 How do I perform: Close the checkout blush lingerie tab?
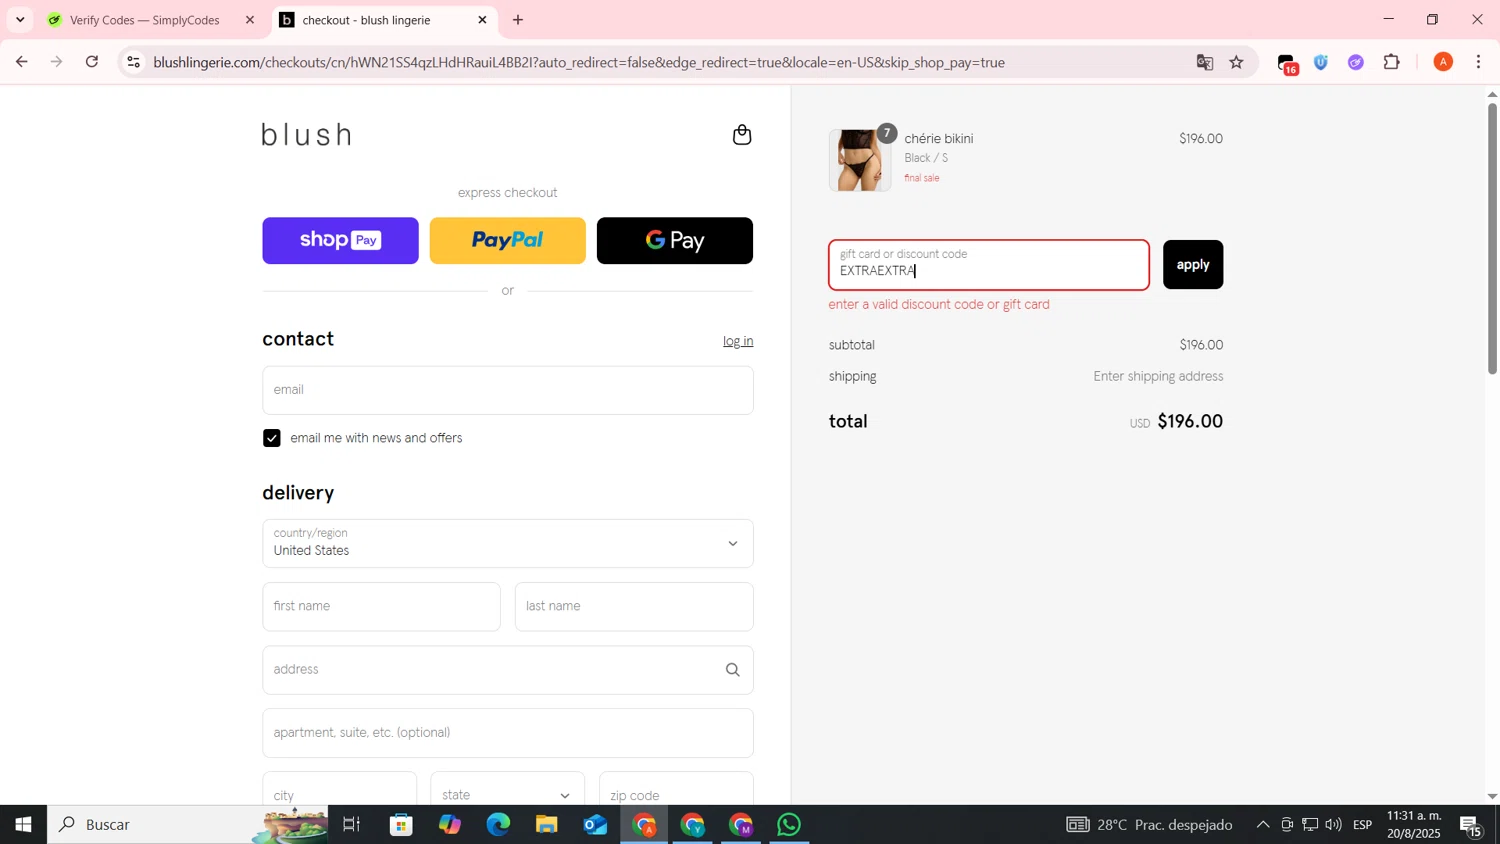pyautogui.click(x=482, y=20)
